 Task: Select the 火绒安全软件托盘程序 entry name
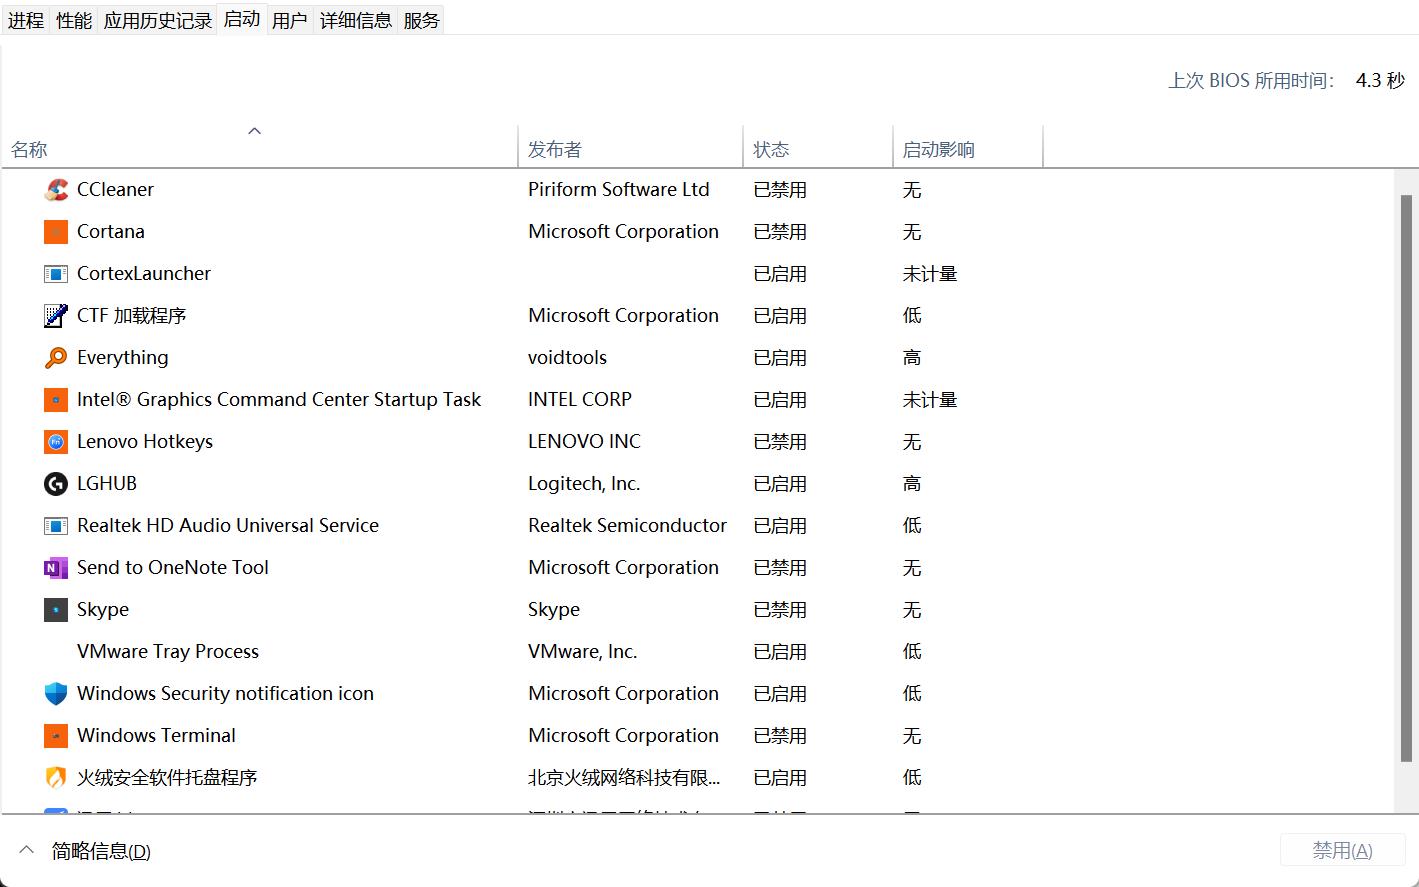[x=167, y=777]
